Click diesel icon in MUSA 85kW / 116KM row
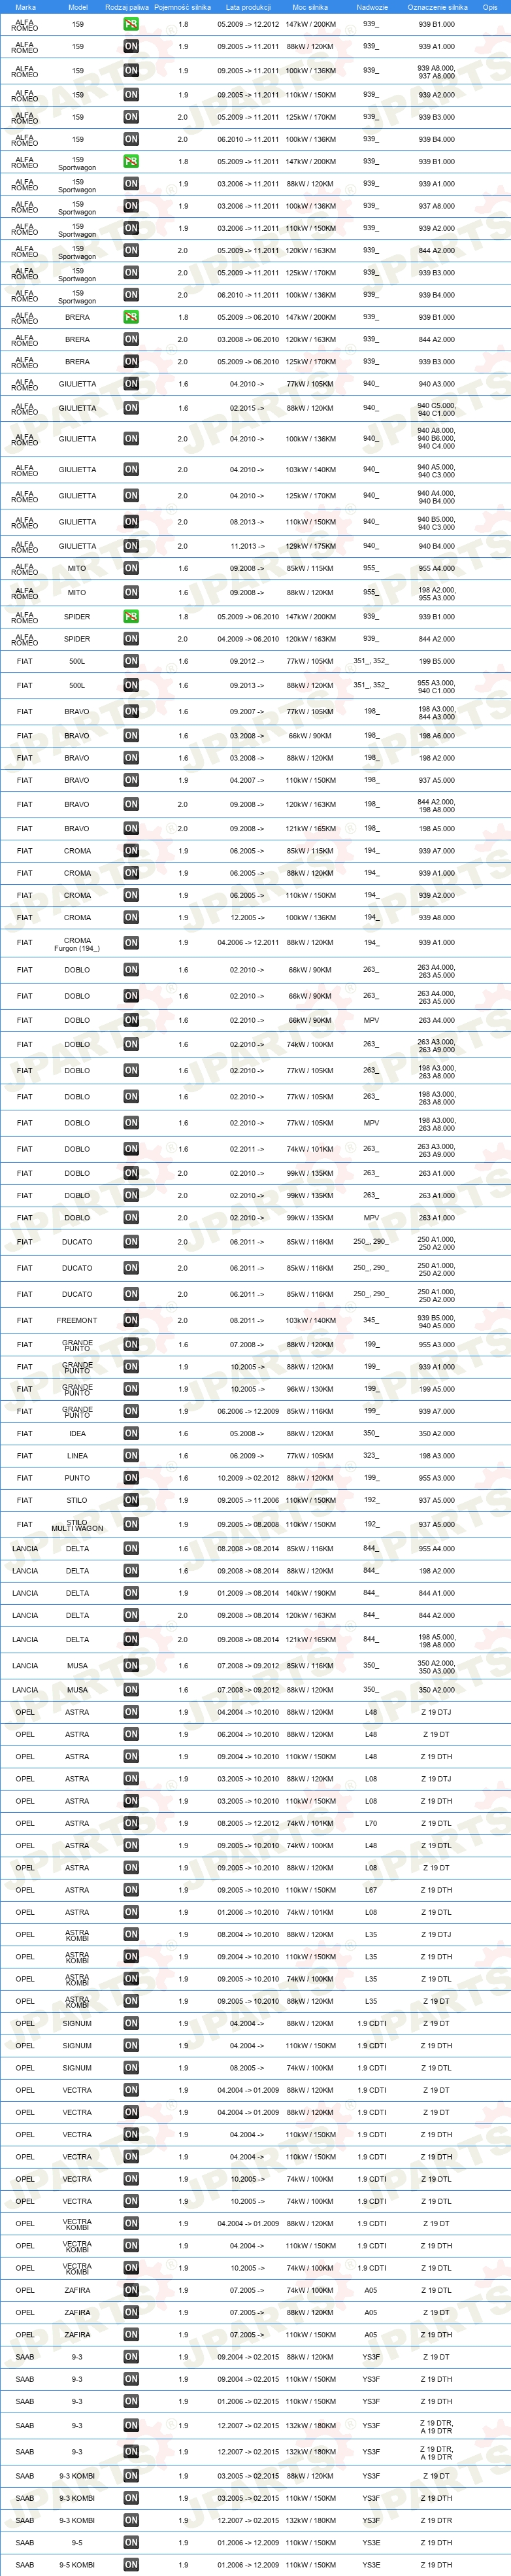This screenshot has width=511, height=2576. coord(131,1666)
